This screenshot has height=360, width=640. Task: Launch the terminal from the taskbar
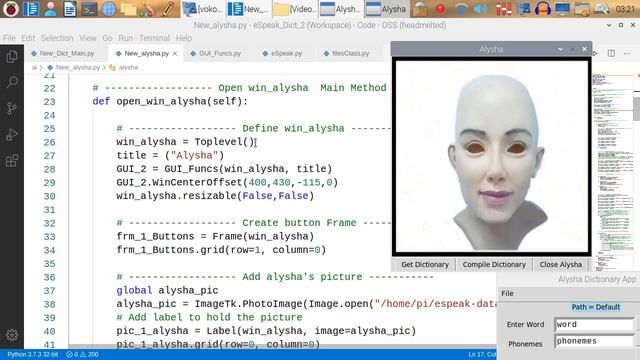click(89, 9)
